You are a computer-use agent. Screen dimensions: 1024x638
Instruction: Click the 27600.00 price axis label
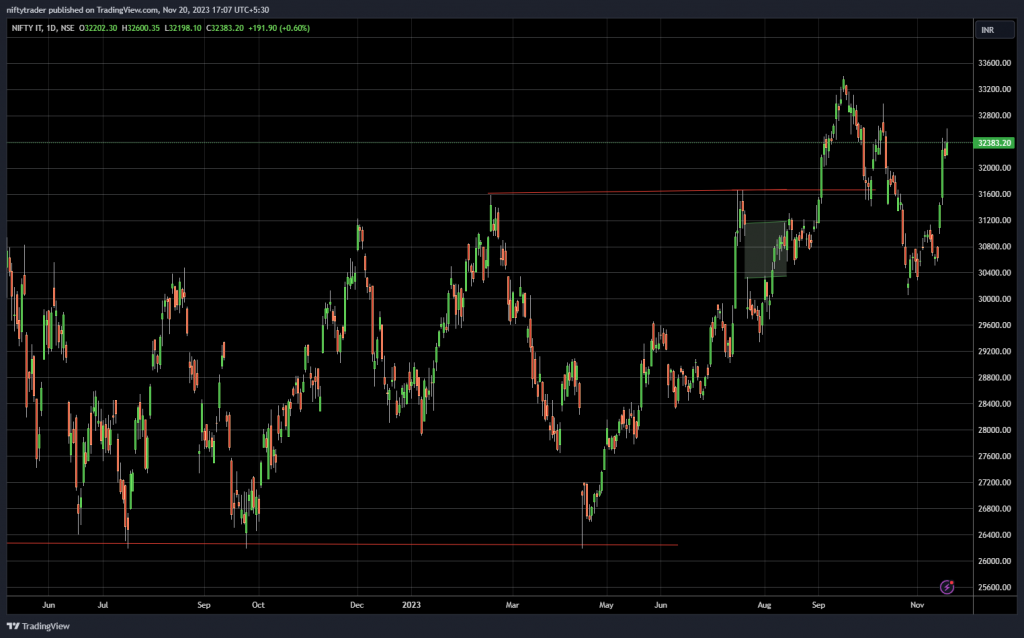click(994, 456)
